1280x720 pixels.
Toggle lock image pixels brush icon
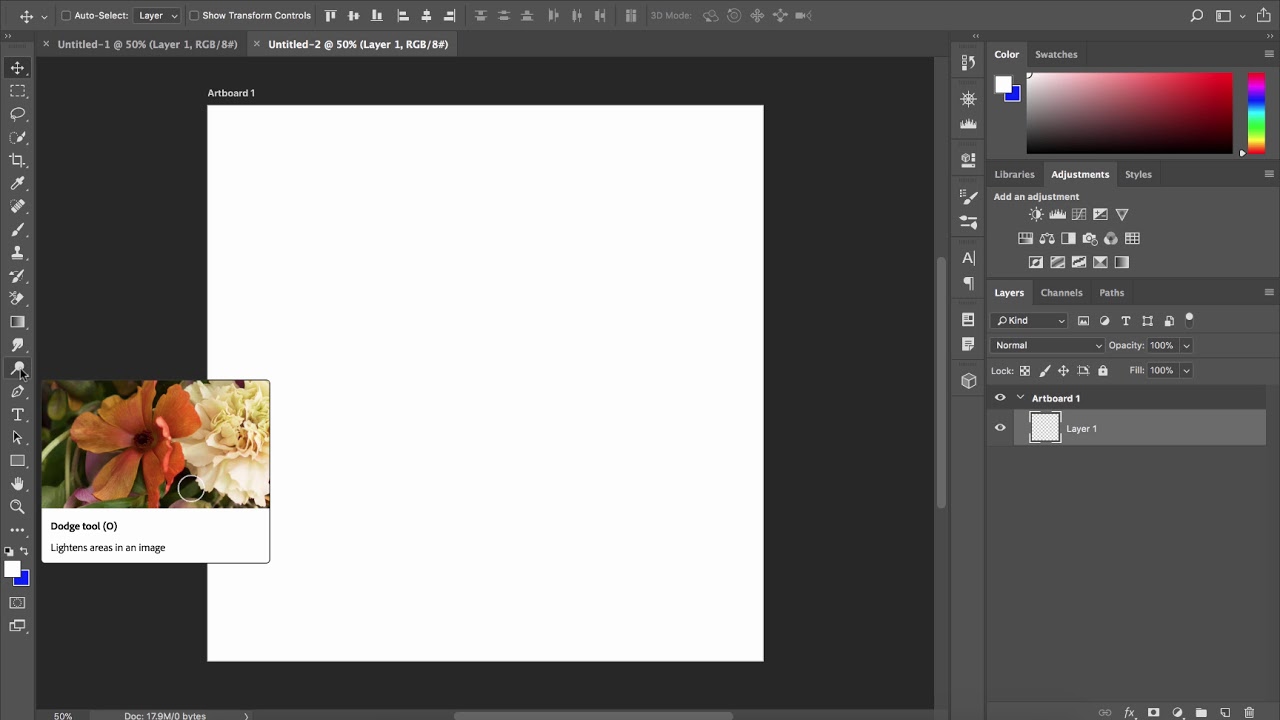[1045, 371]
